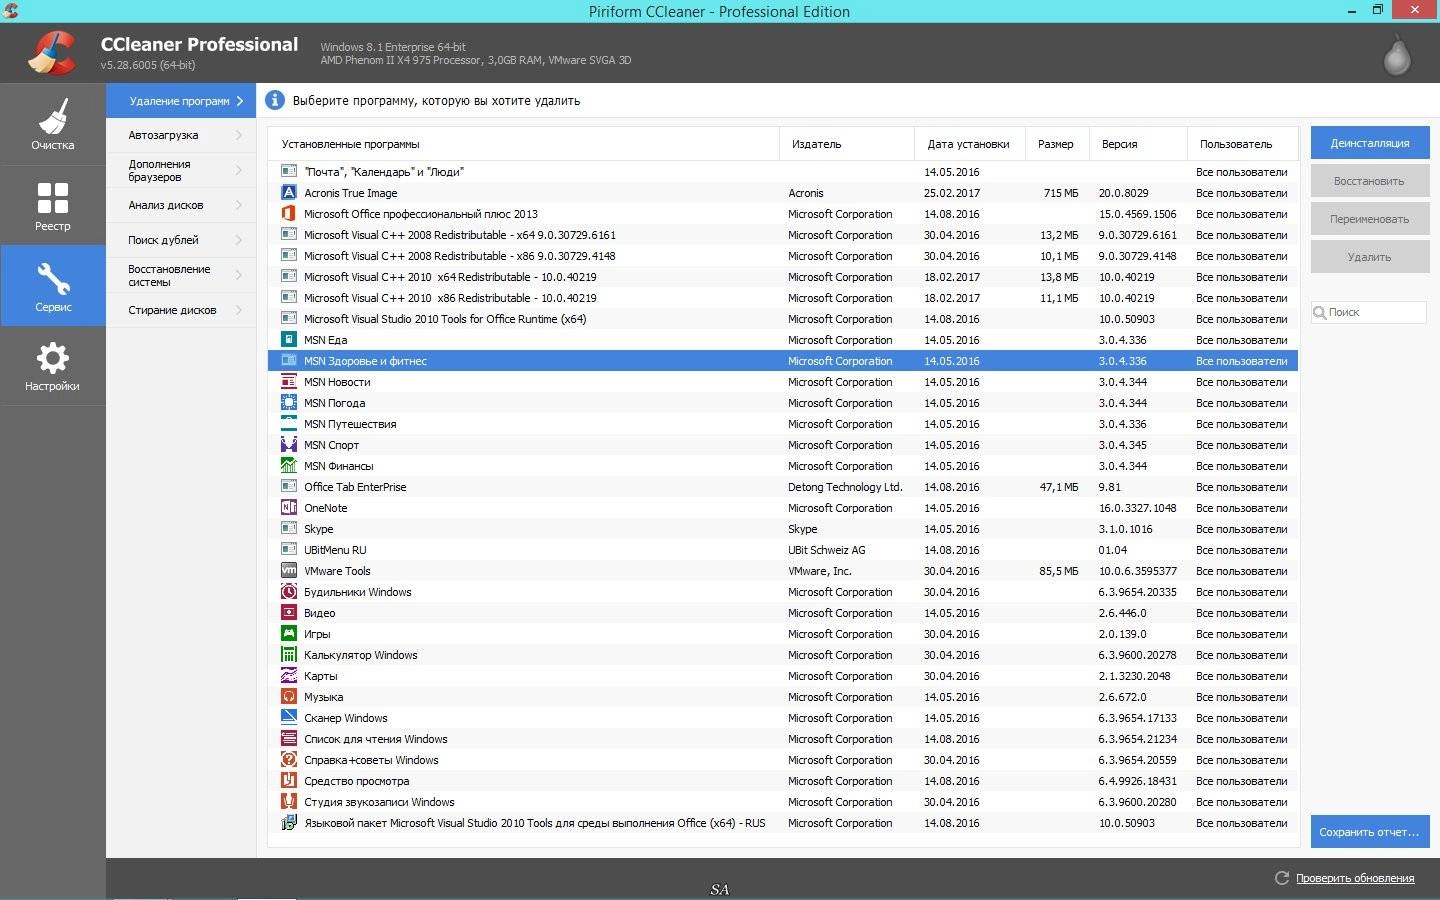Select Microsoft Visual C++ 2008 x64 row
1440x900 pixels.
(783, 235)
